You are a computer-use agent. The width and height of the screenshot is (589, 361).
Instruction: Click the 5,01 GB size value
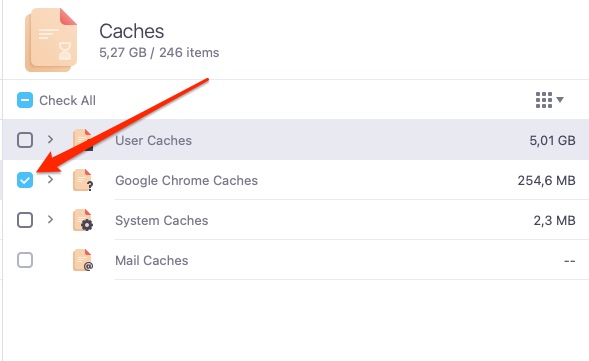(x=552, y=140)
